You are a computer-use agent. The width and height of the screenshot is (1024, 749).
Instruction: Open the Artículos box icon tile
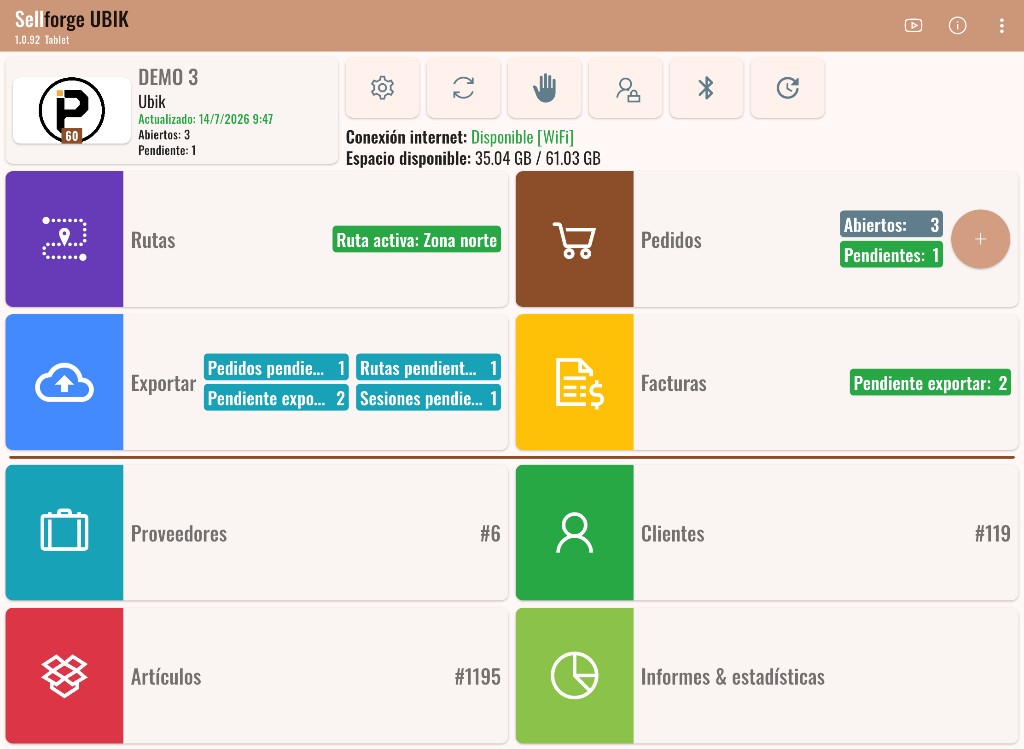click(65, 675)
